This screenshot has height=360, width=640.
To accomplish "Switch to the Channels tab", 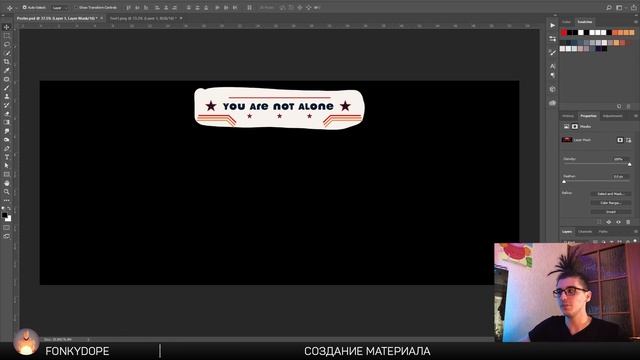I will coord(585,231).
